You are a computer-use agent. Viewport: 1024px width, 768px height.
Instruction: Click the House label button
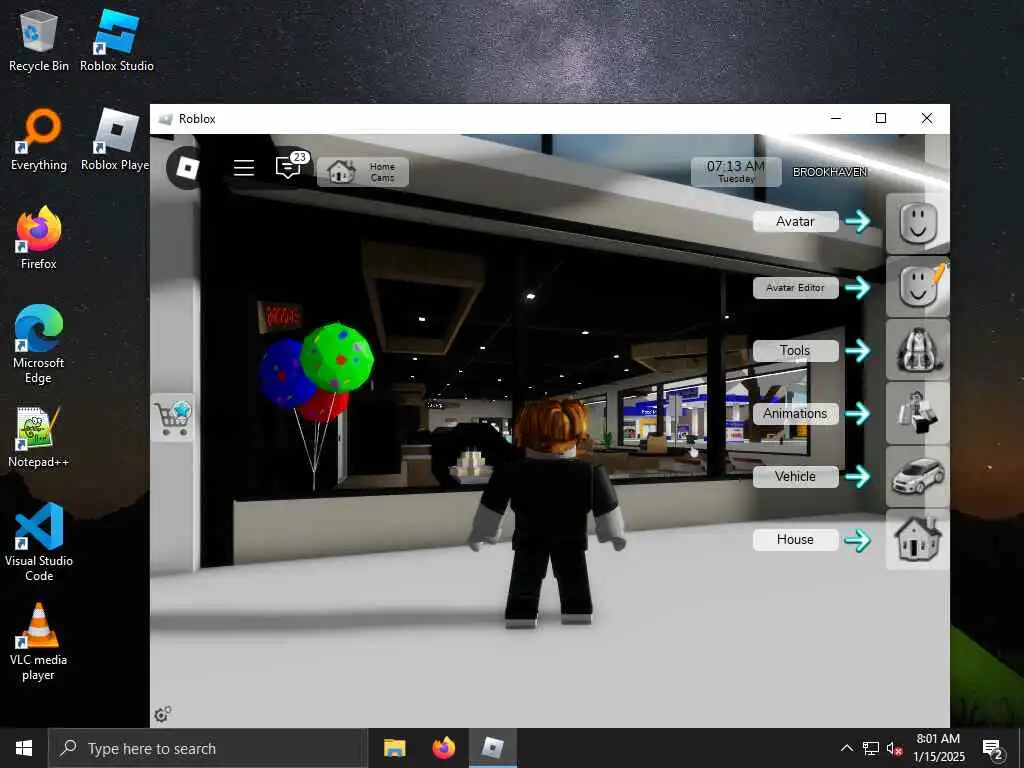pos(795,539)
